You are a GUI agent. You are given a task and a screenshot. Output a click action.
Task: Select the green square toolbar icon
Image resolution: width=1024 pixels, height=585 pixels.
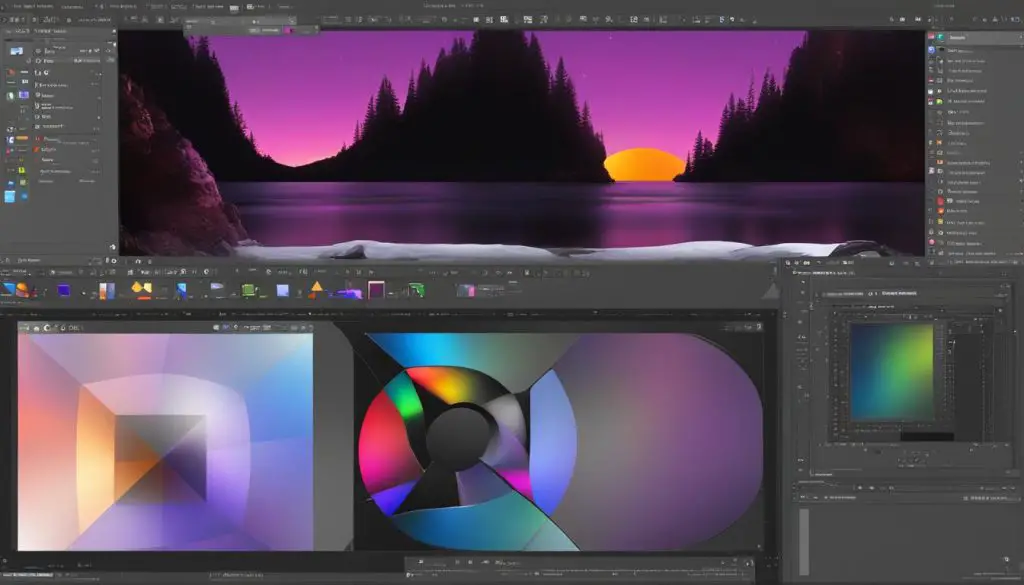248,290
